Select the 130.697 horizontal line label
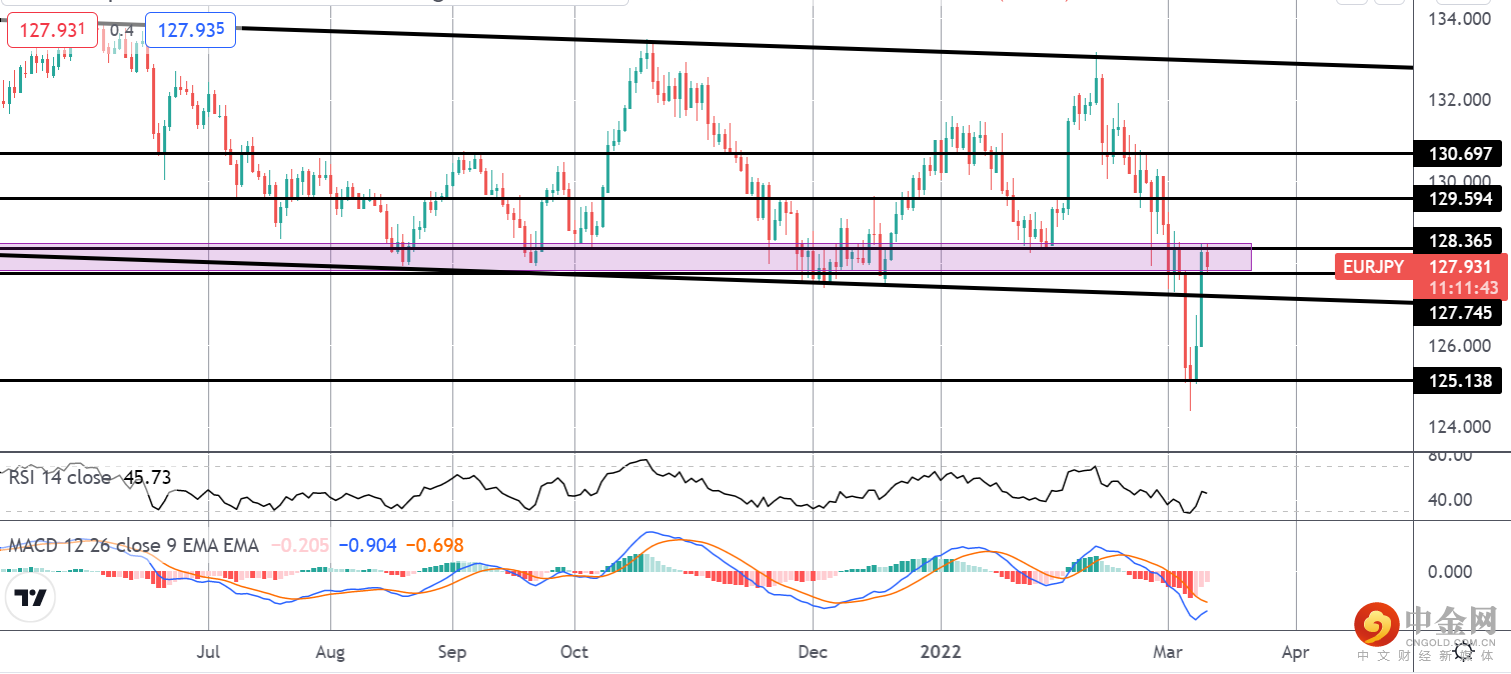 (x=1460, y=154)
